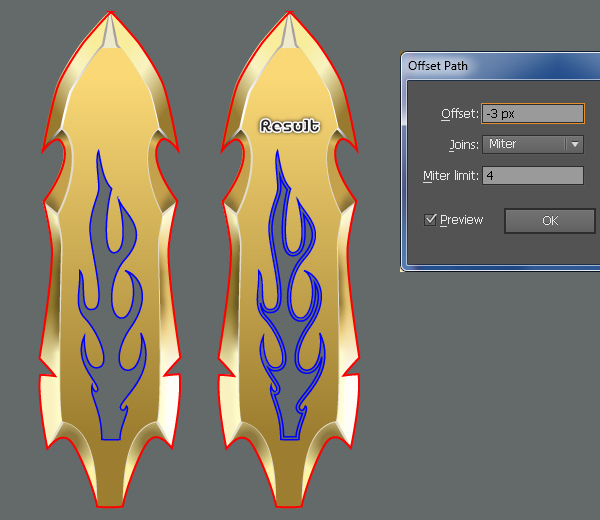Click the Result text label
This screenshot has height=520, width=600.
(x=290, y=126)
